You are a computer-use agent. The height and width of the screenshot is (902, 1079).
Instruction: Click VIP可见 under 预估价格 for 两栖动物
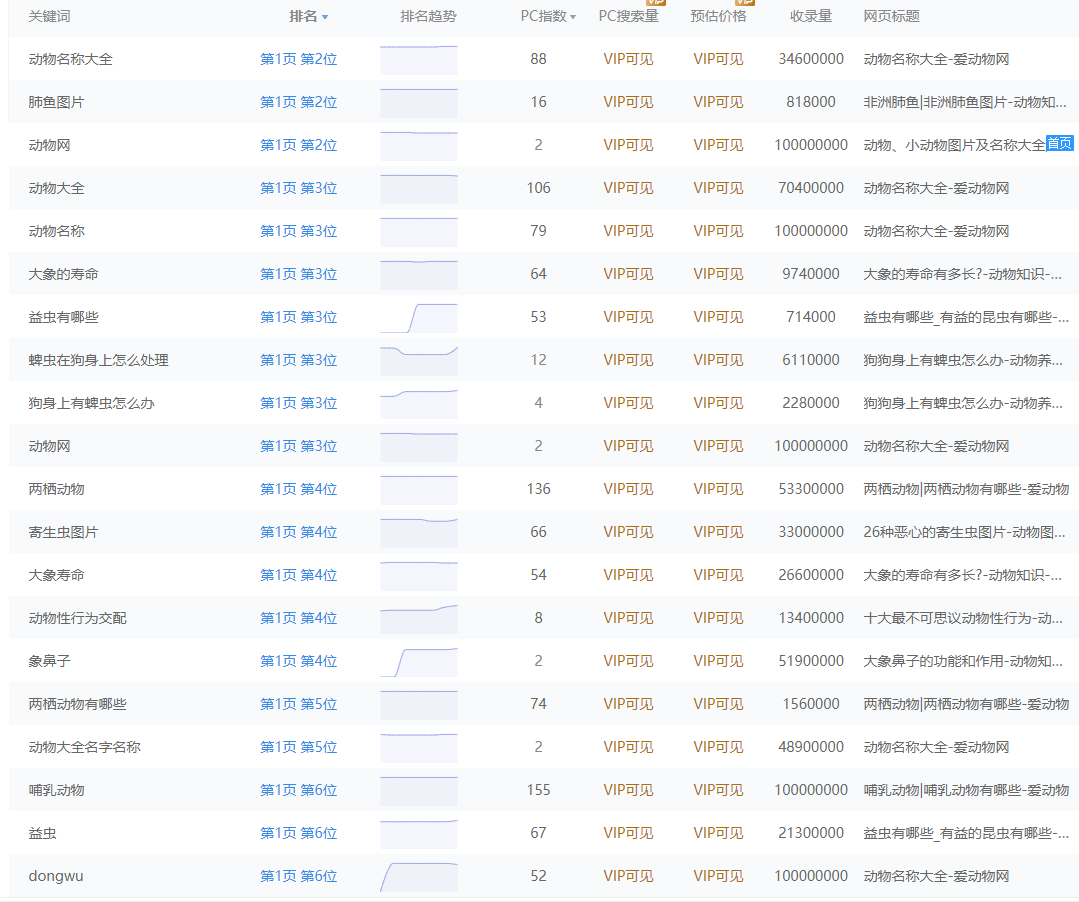pos(718,489)
